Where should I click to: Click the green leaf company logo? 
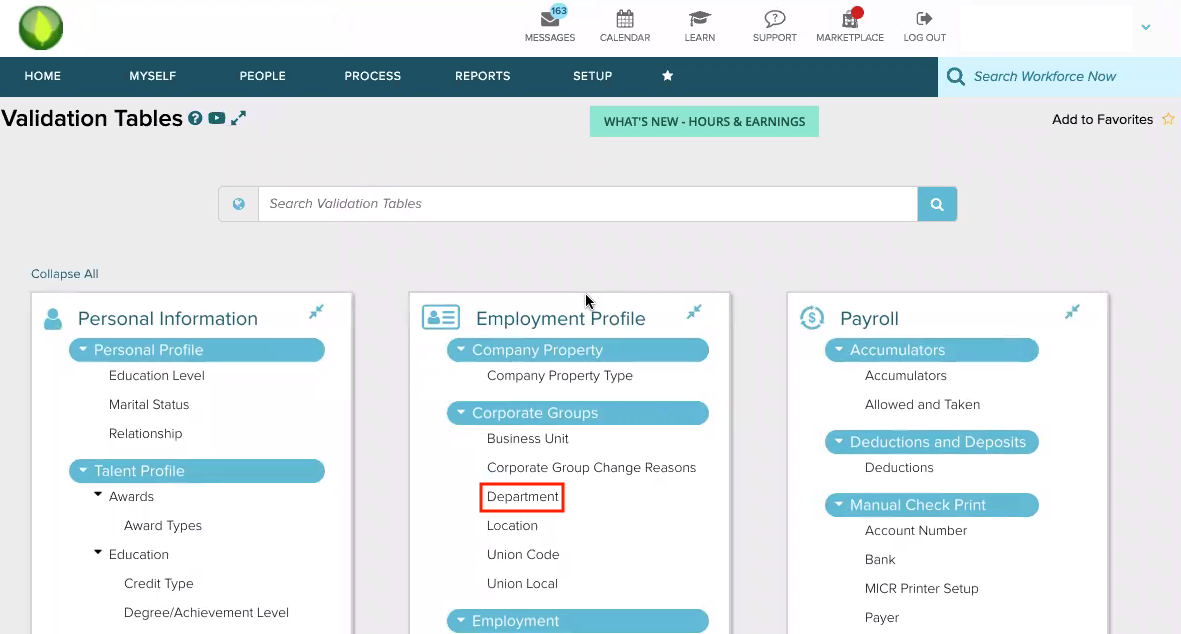[x=41, y=28]
